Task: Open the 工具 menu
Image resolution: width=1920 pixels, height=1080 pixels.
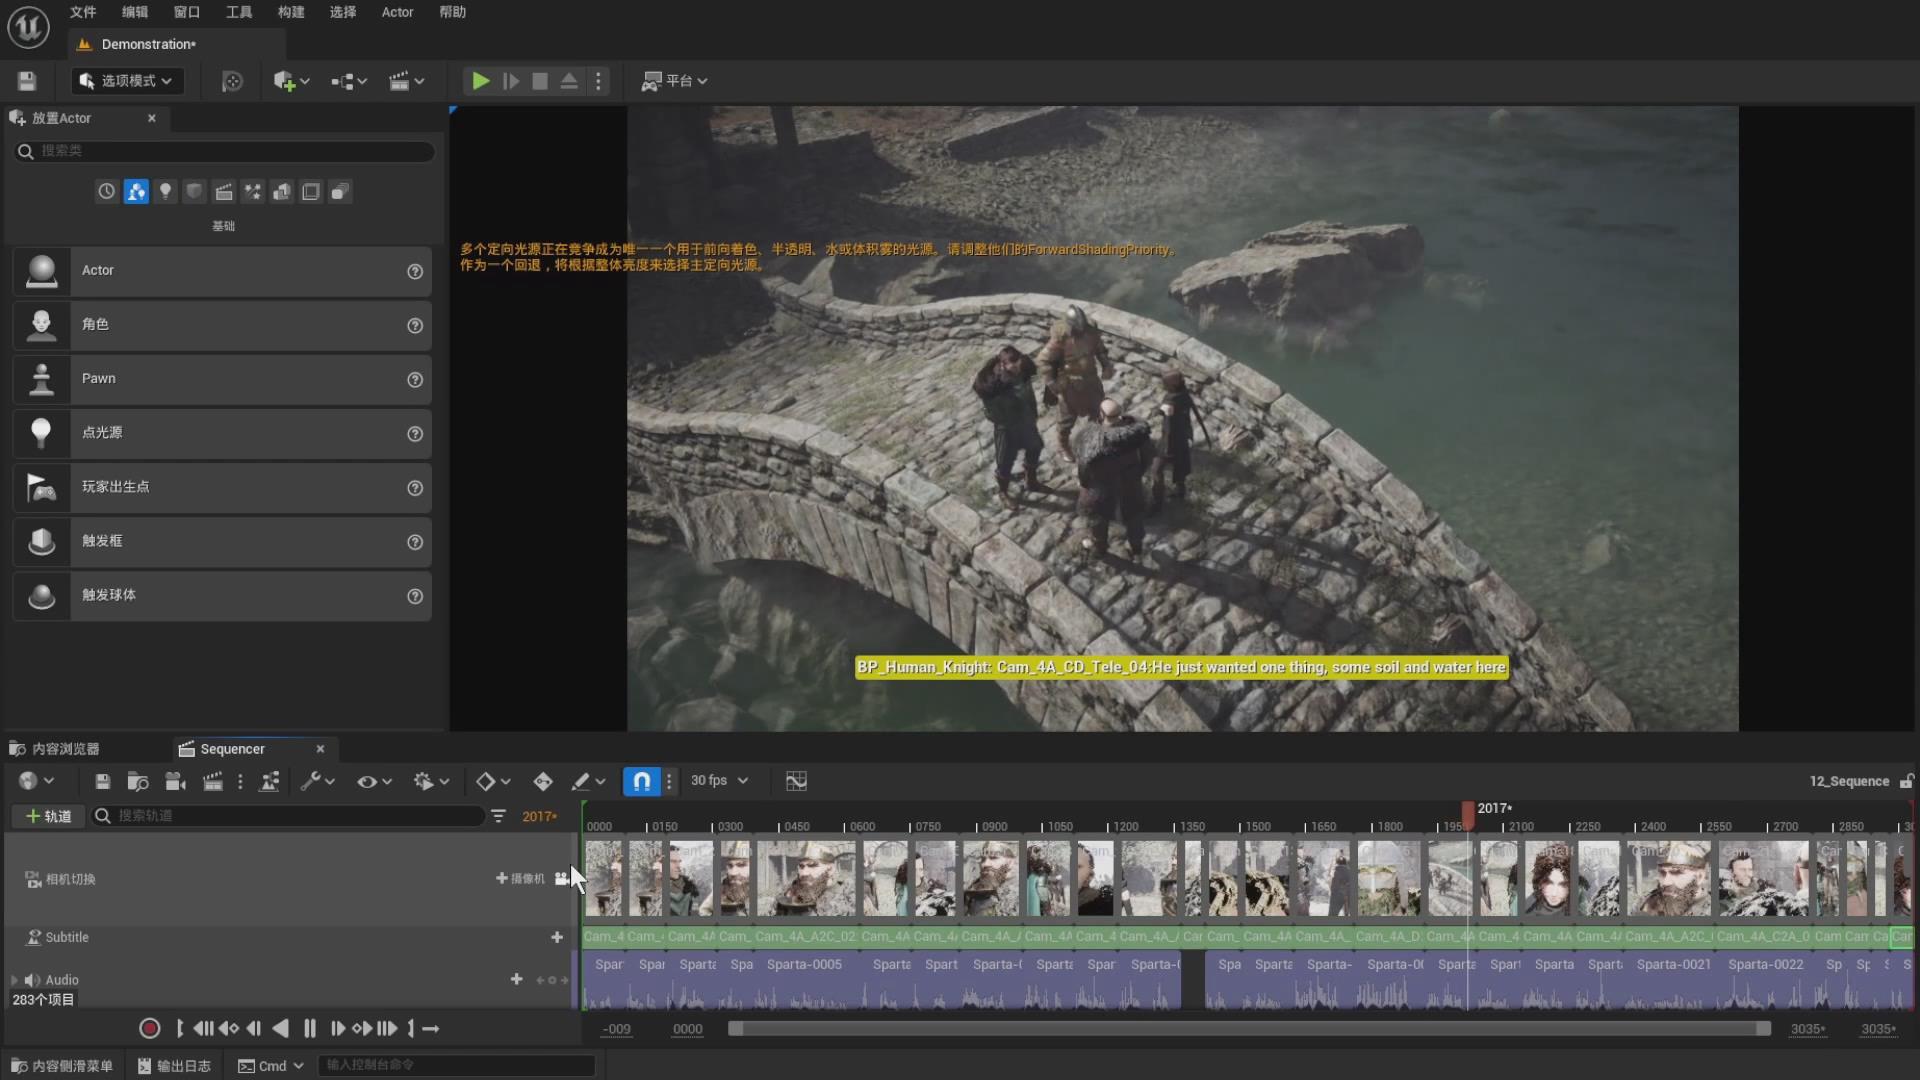Action: pos(239,12)
